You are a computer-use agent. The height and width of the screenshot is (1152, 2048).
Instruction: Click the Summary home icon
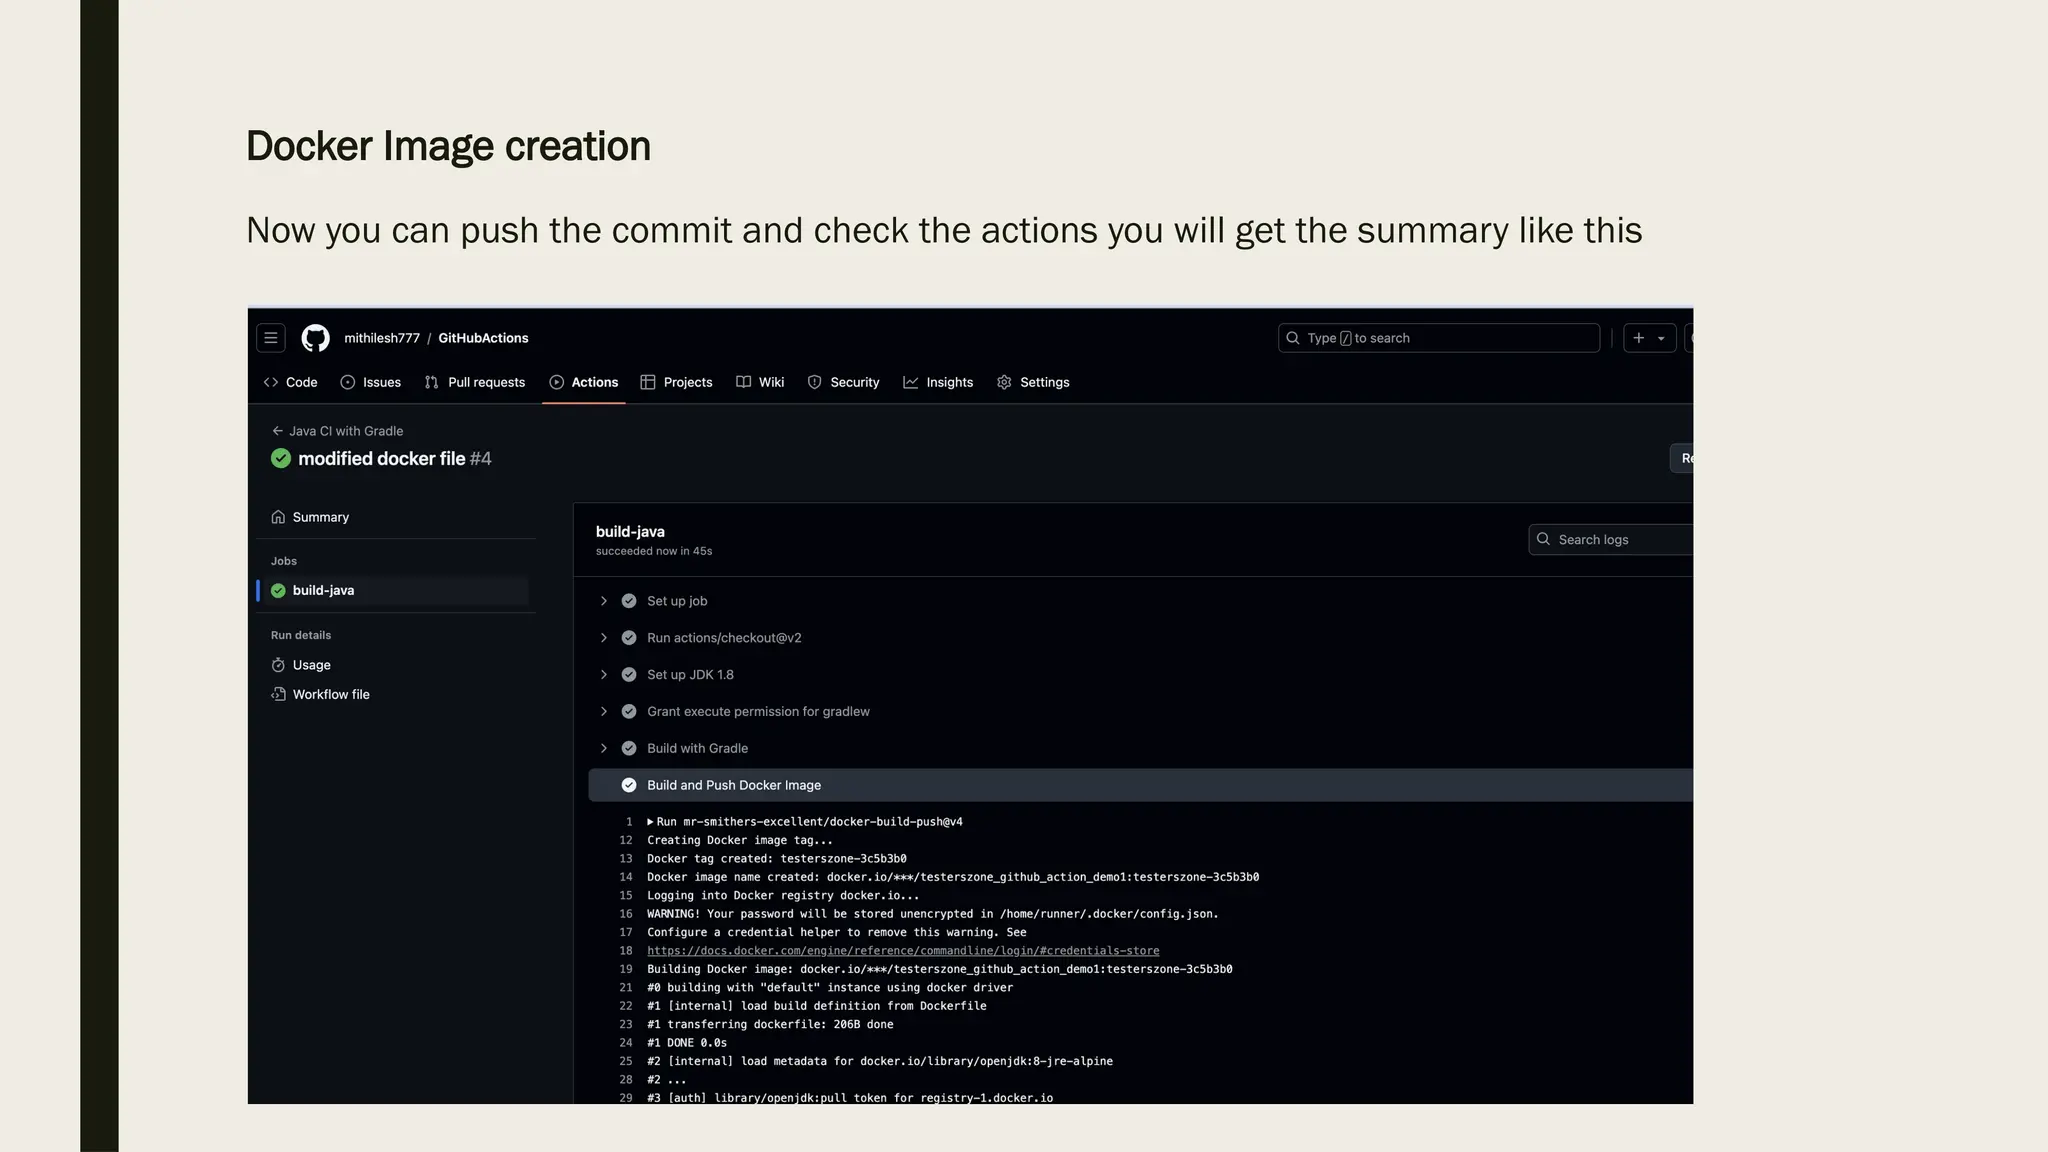click(278, 517)
